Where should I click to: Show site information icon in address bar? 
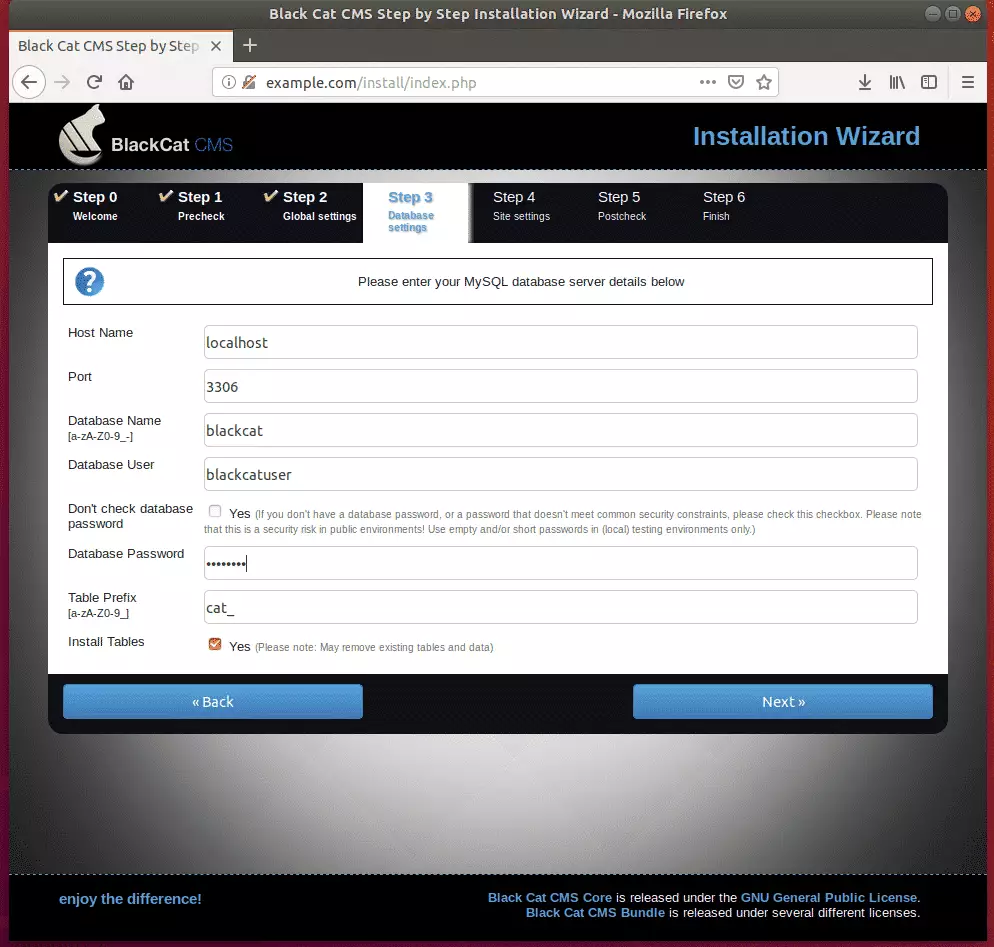pos(229,82)
